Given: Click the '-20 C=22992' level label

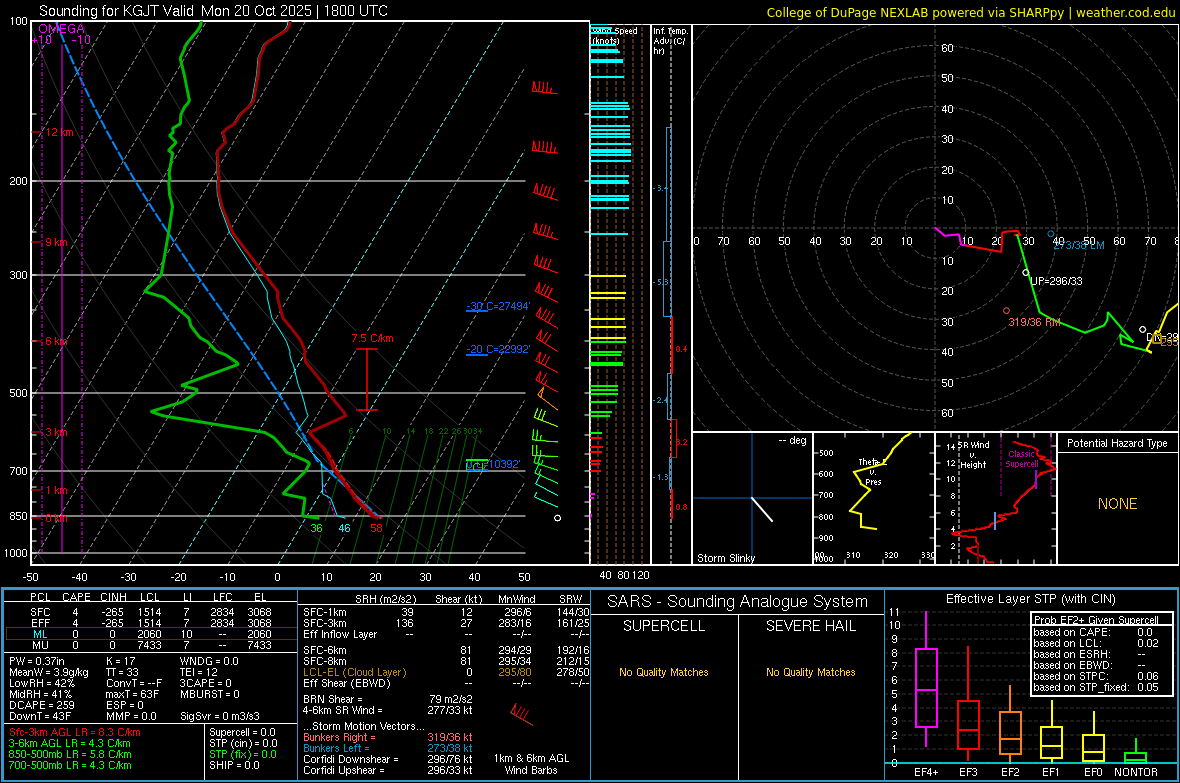Looking at the screenshot, I should pos(498,349).
